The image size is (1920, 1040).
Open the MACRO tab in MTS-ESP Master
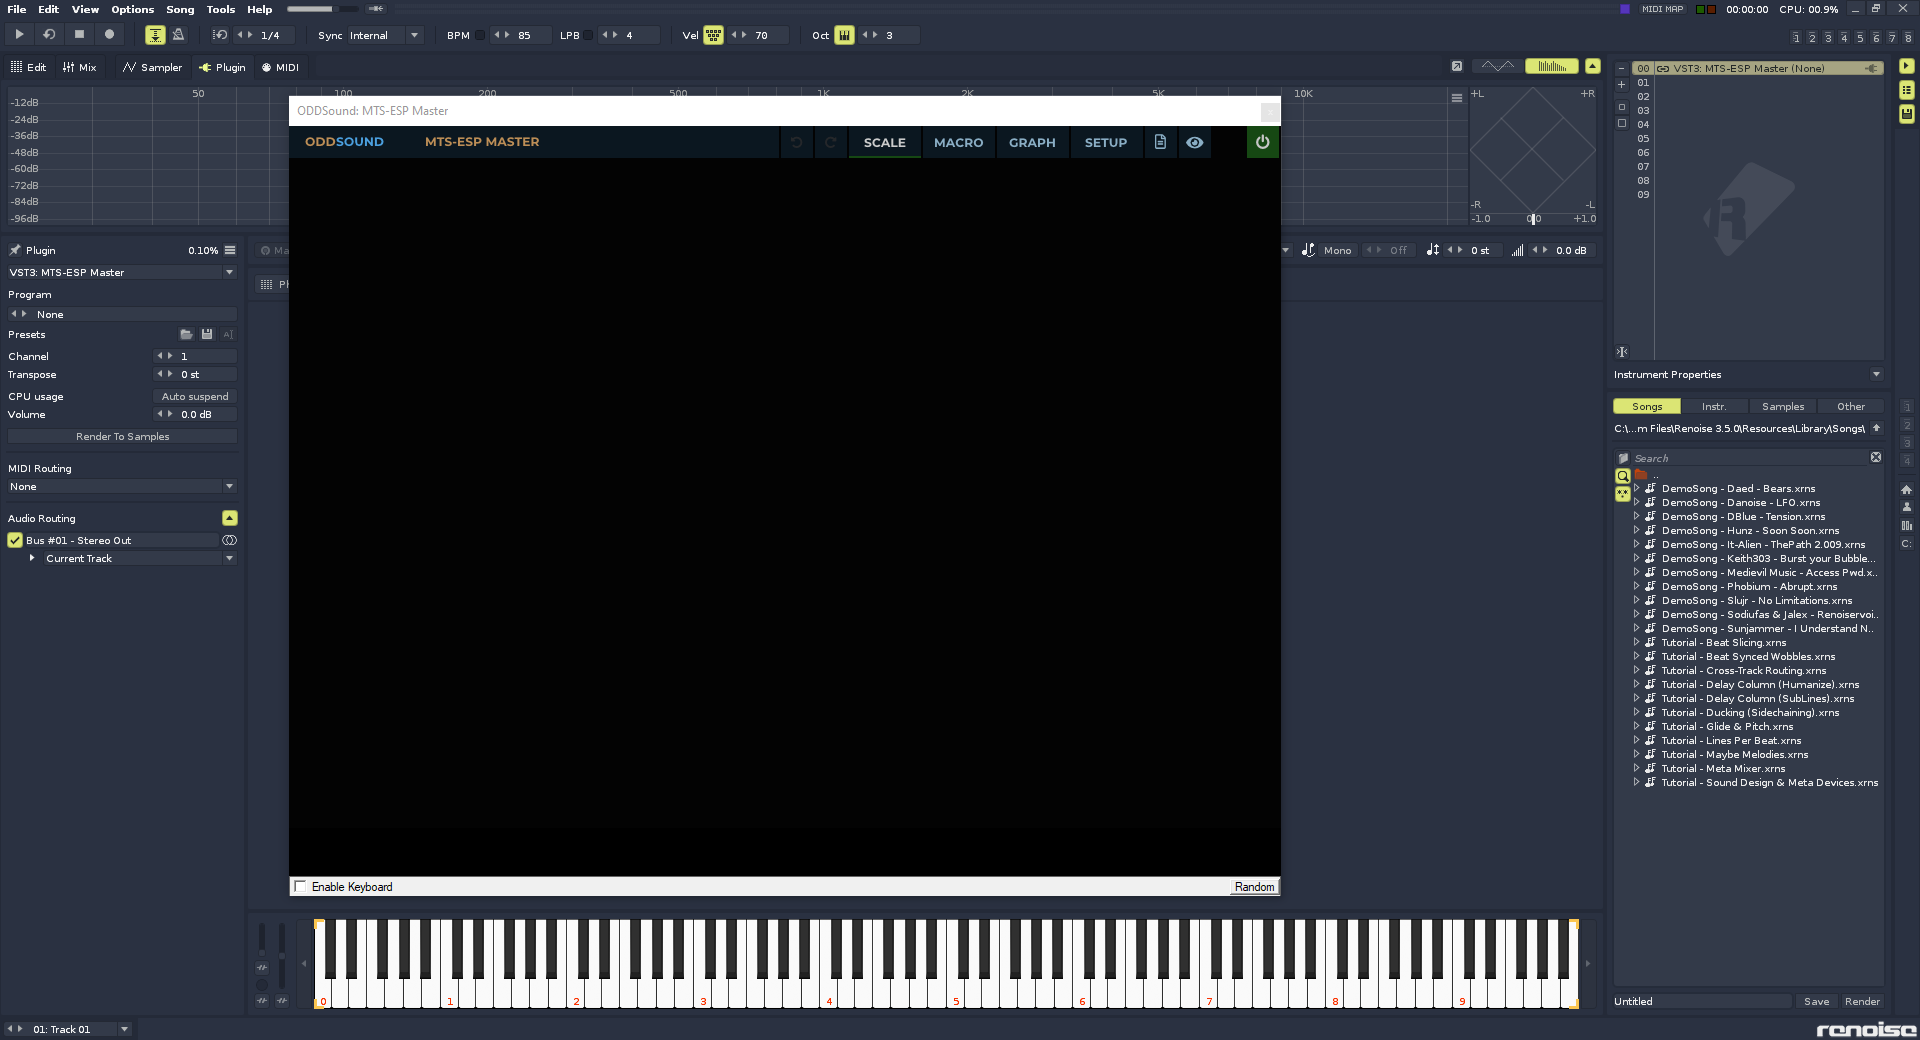click(958, 142)
